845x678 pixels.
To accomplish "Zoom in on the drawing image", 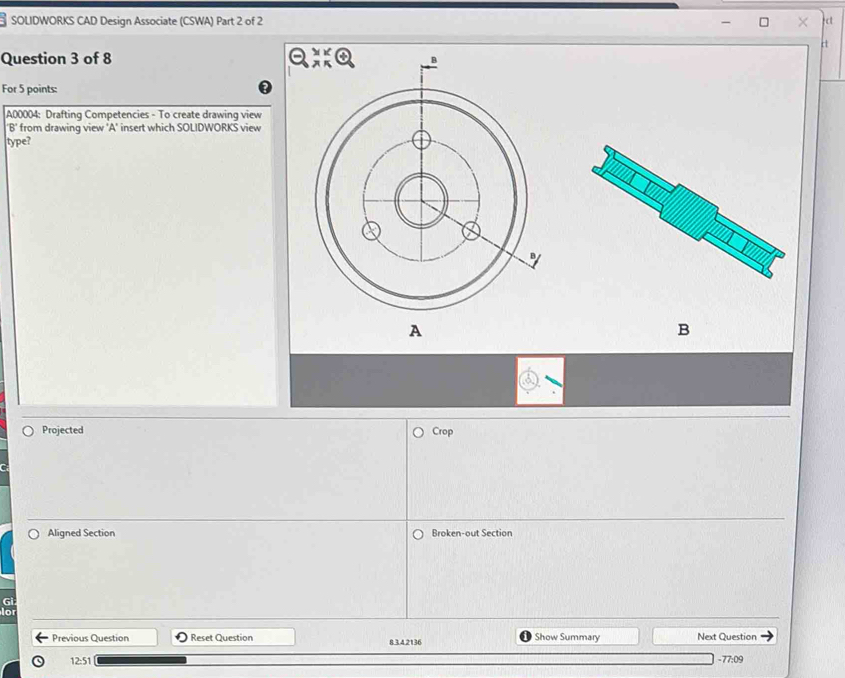I will [344, 57].
